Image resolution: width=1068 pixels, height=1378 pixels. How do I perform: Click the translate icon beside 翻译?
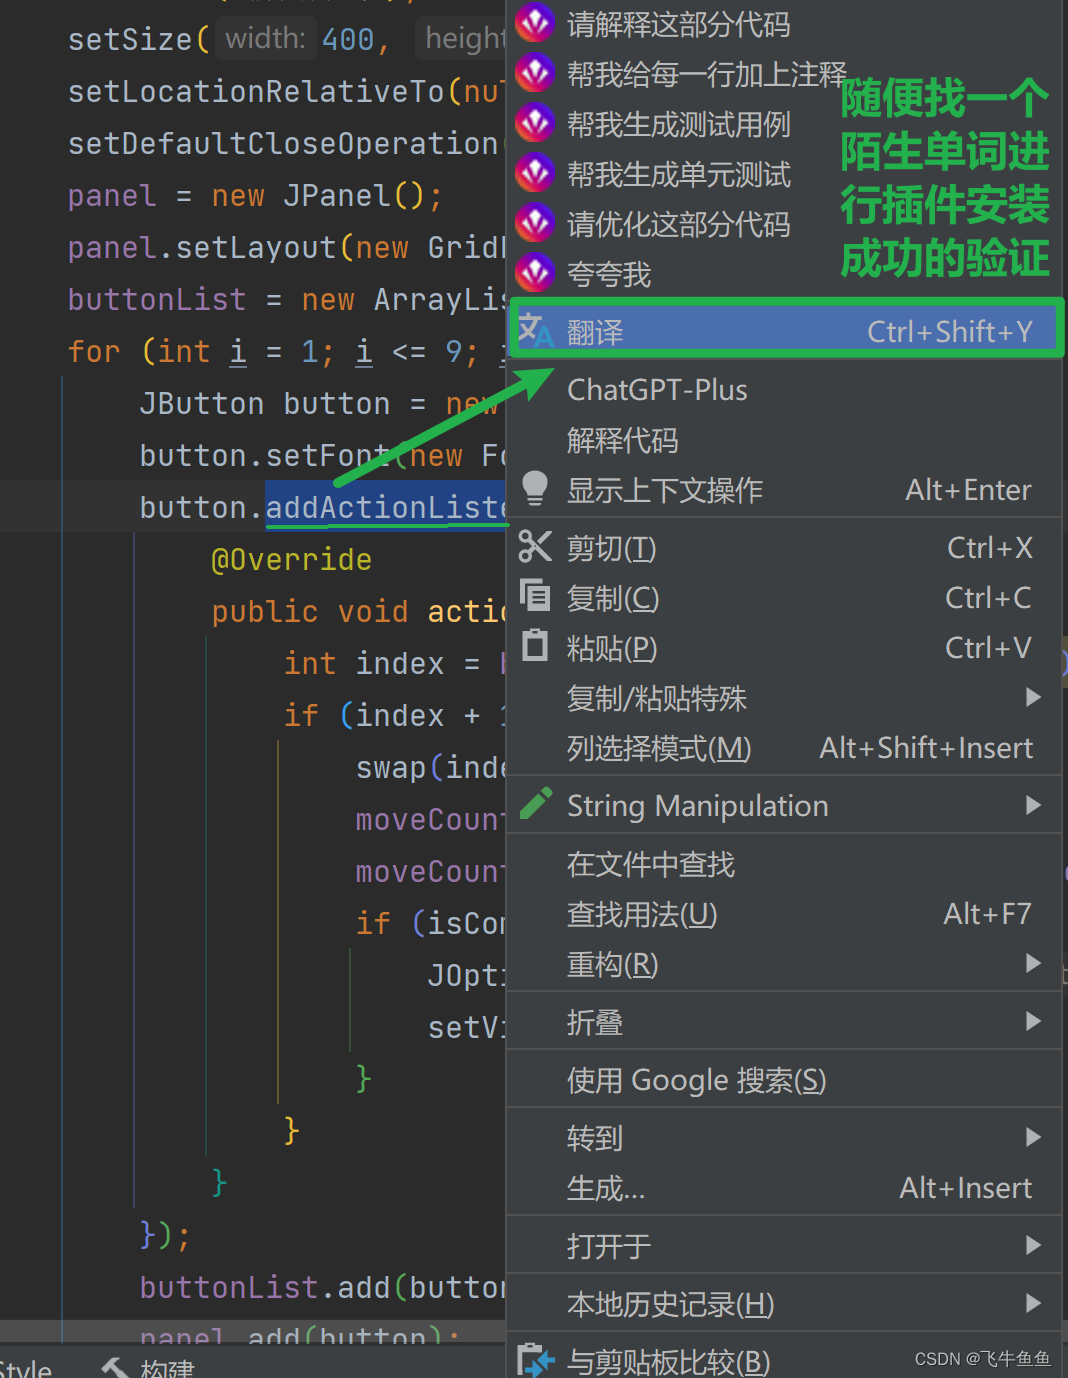(535, 330)
